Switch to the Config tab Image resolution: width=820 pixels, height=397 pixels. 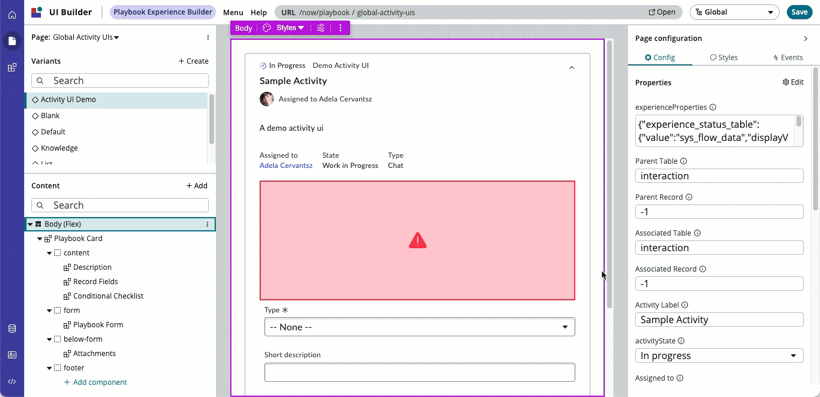point(660,58)
